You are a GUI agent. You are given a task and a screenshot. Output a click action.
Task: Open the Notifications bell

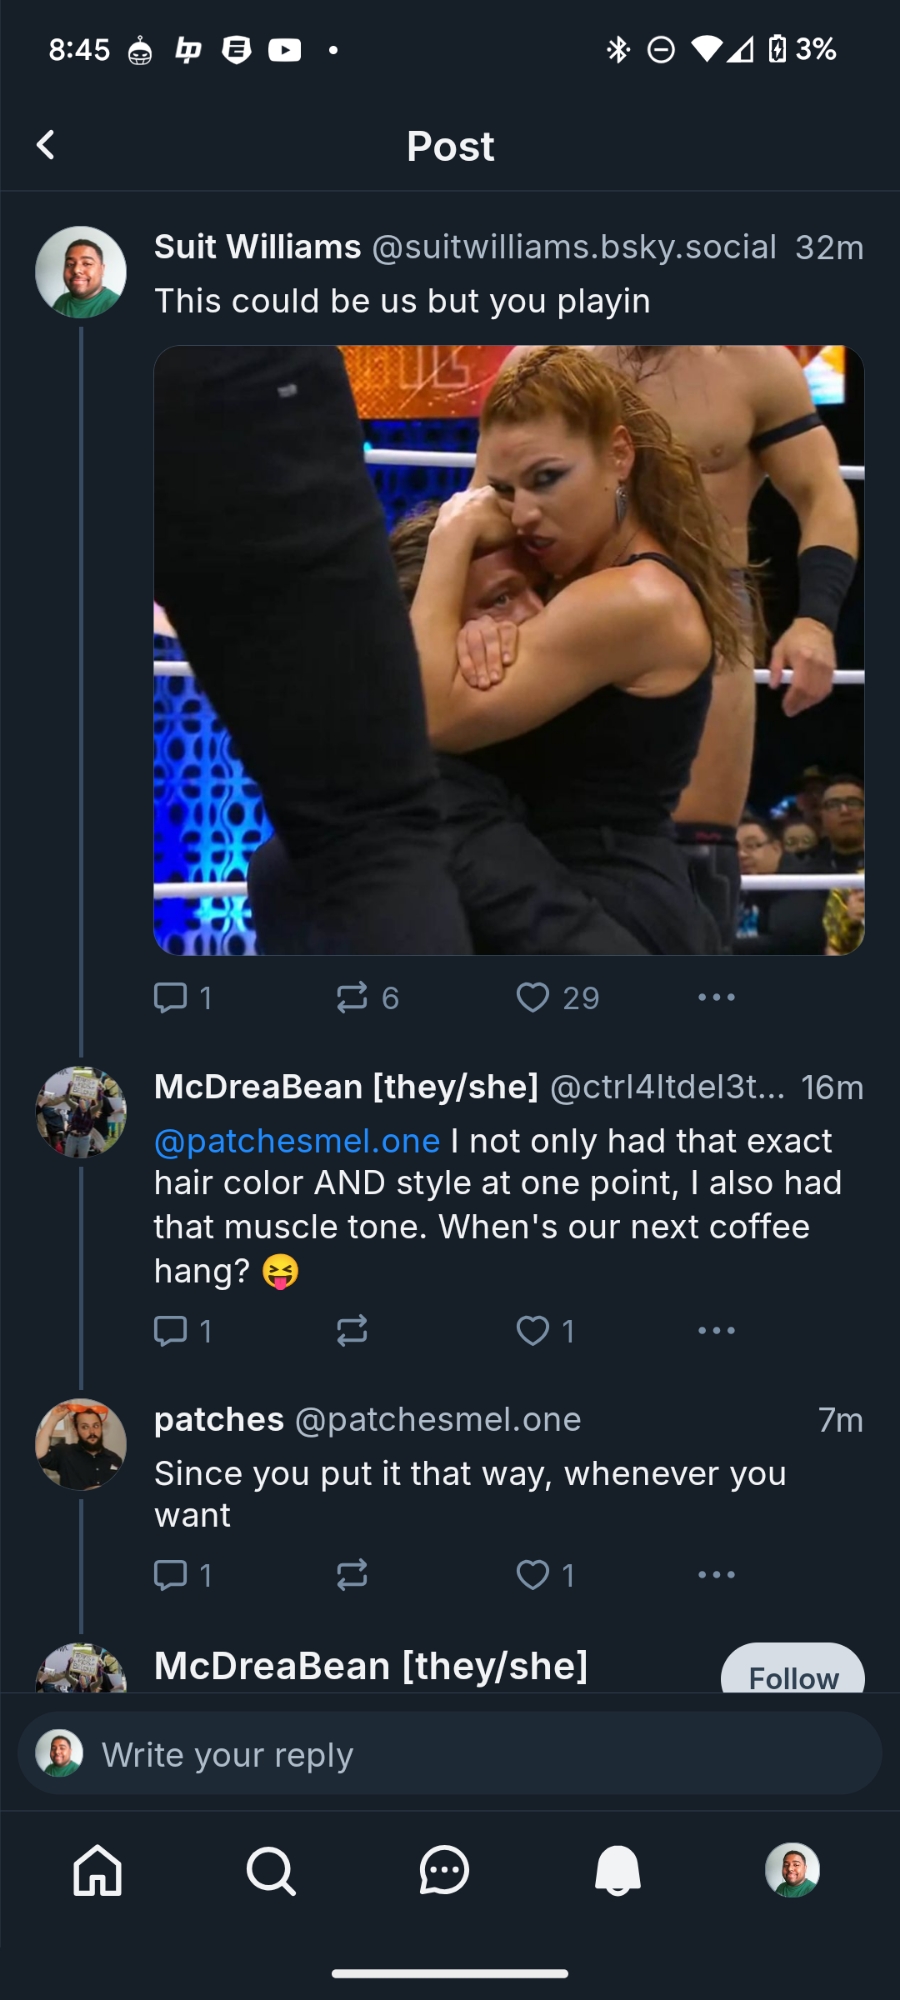(x=618, y=1870)
